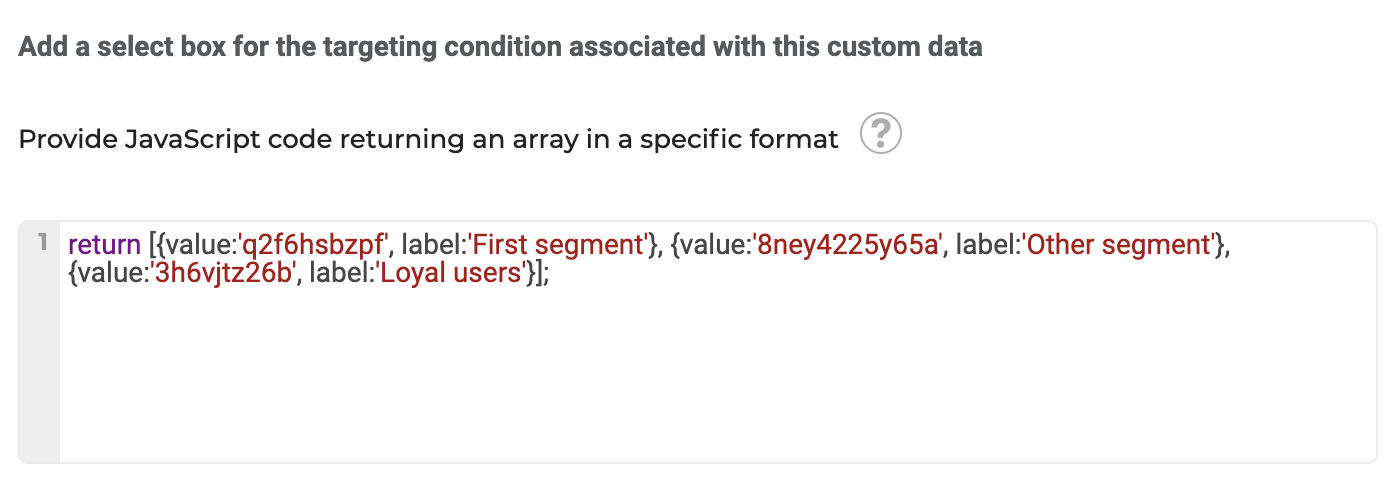
Task: Place cursor after the closing semicolon
Action: pos(552,274)
